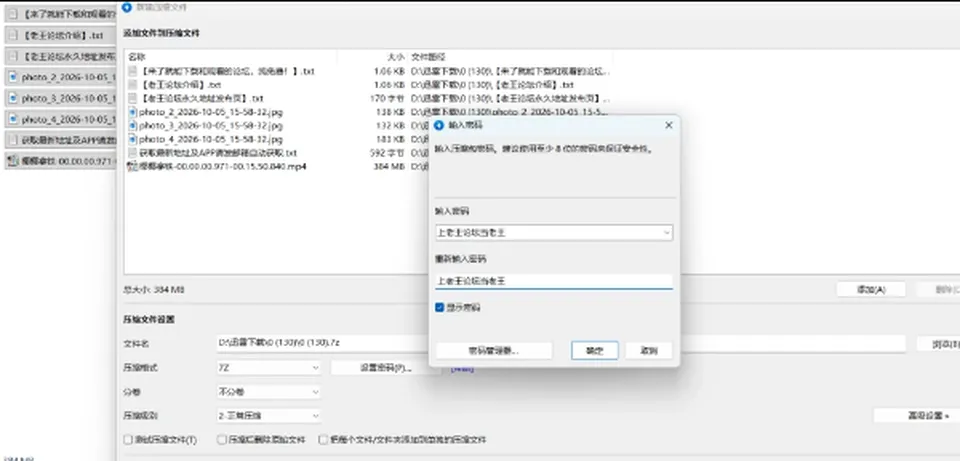Click the re-enter password input field
This screenshot has height=461, width=960.
pos(553,282)
